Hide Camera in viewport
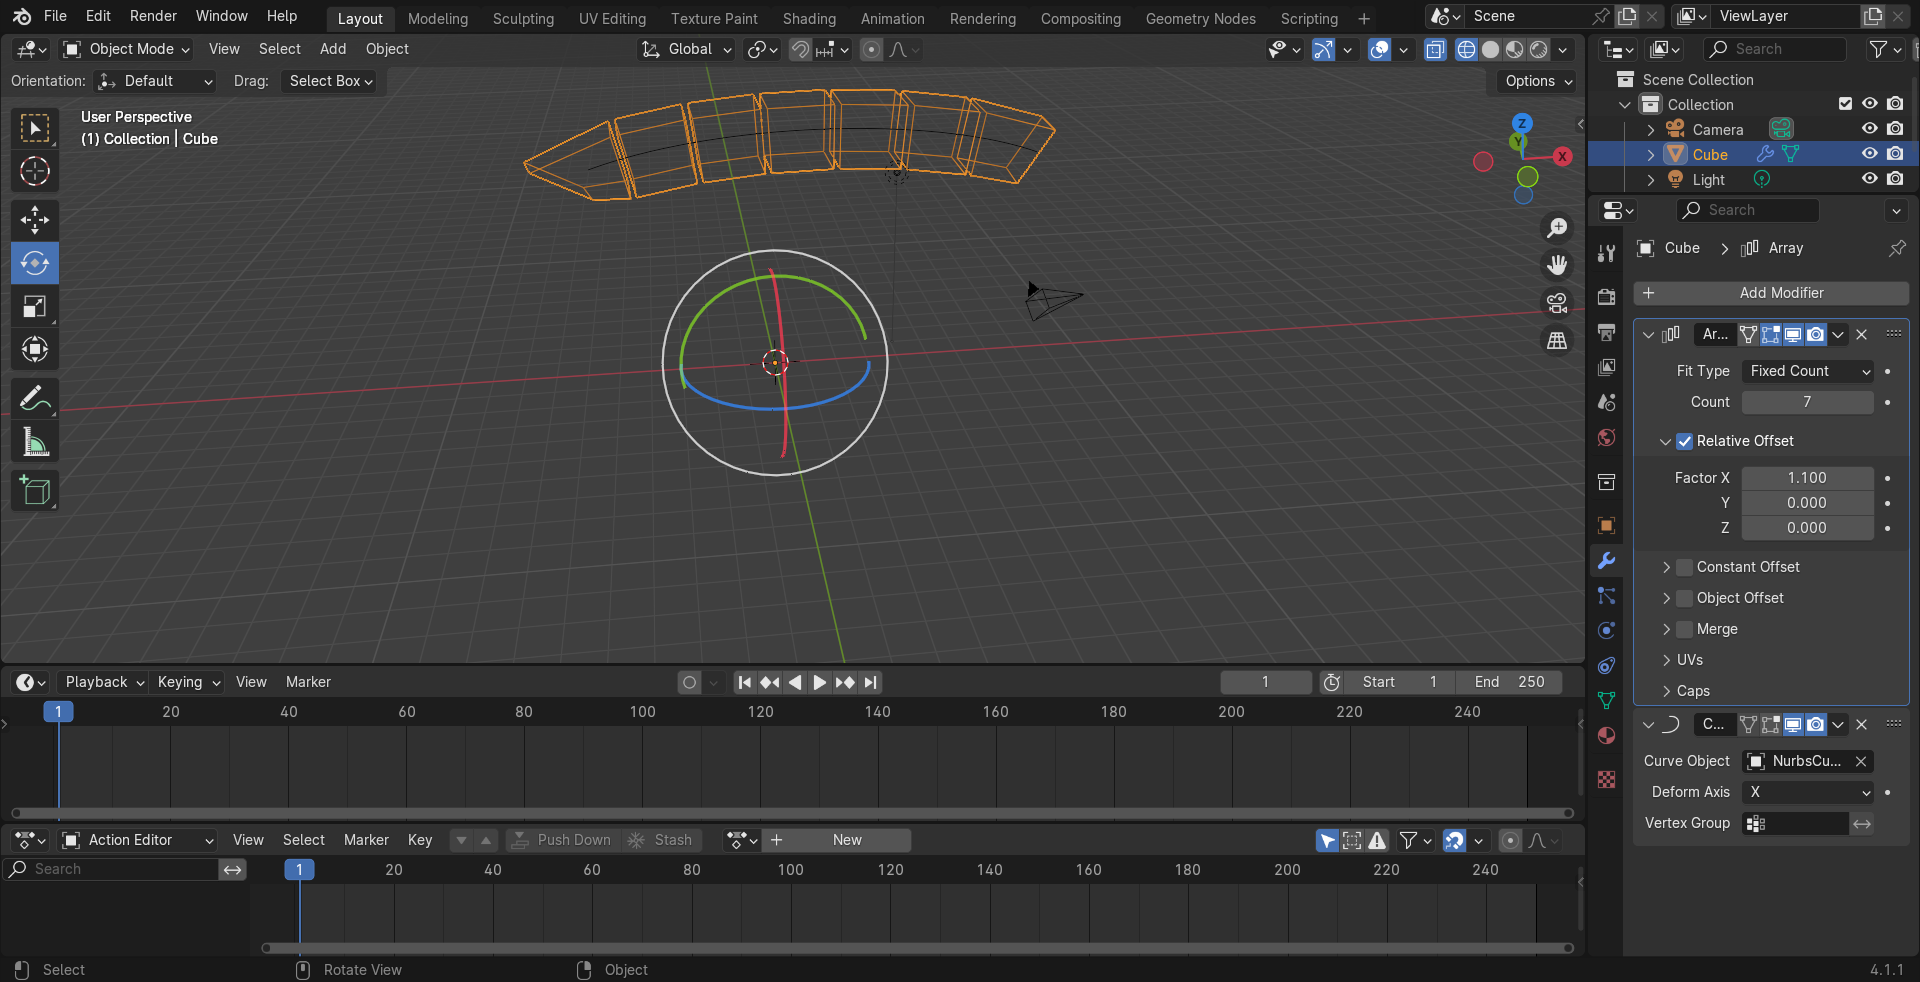 [1869, 129]
